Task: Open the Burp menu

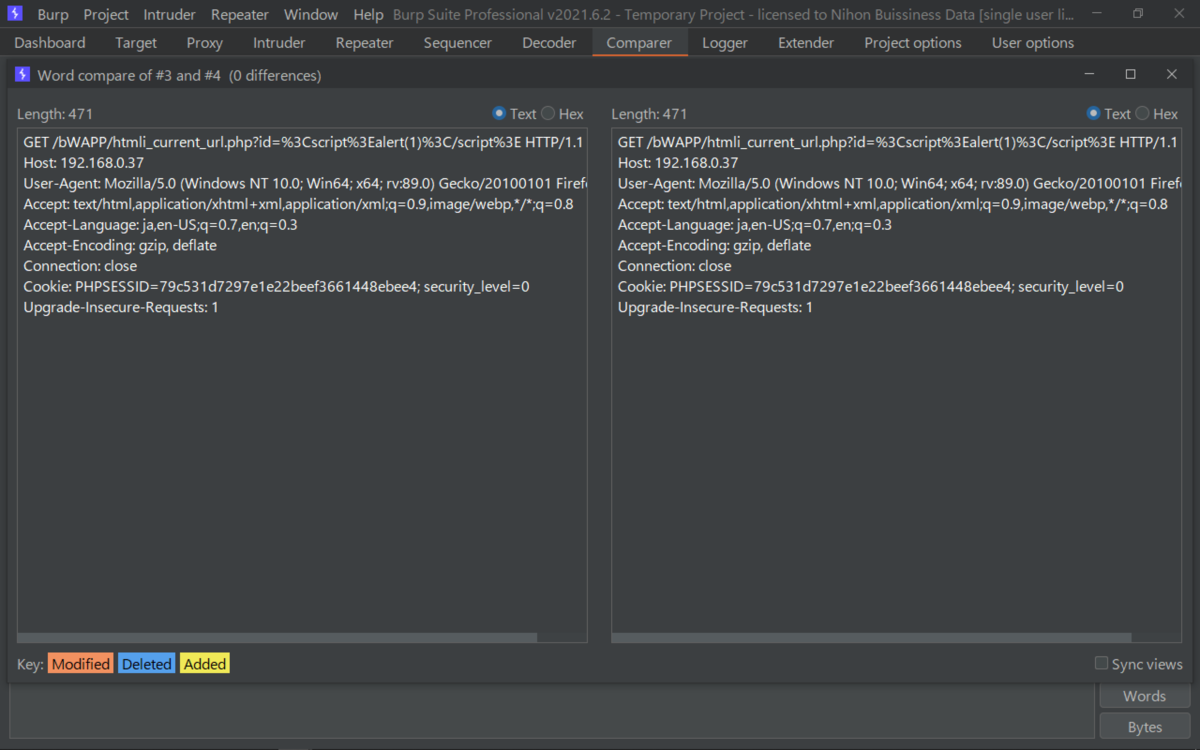Action: point(53,15)
